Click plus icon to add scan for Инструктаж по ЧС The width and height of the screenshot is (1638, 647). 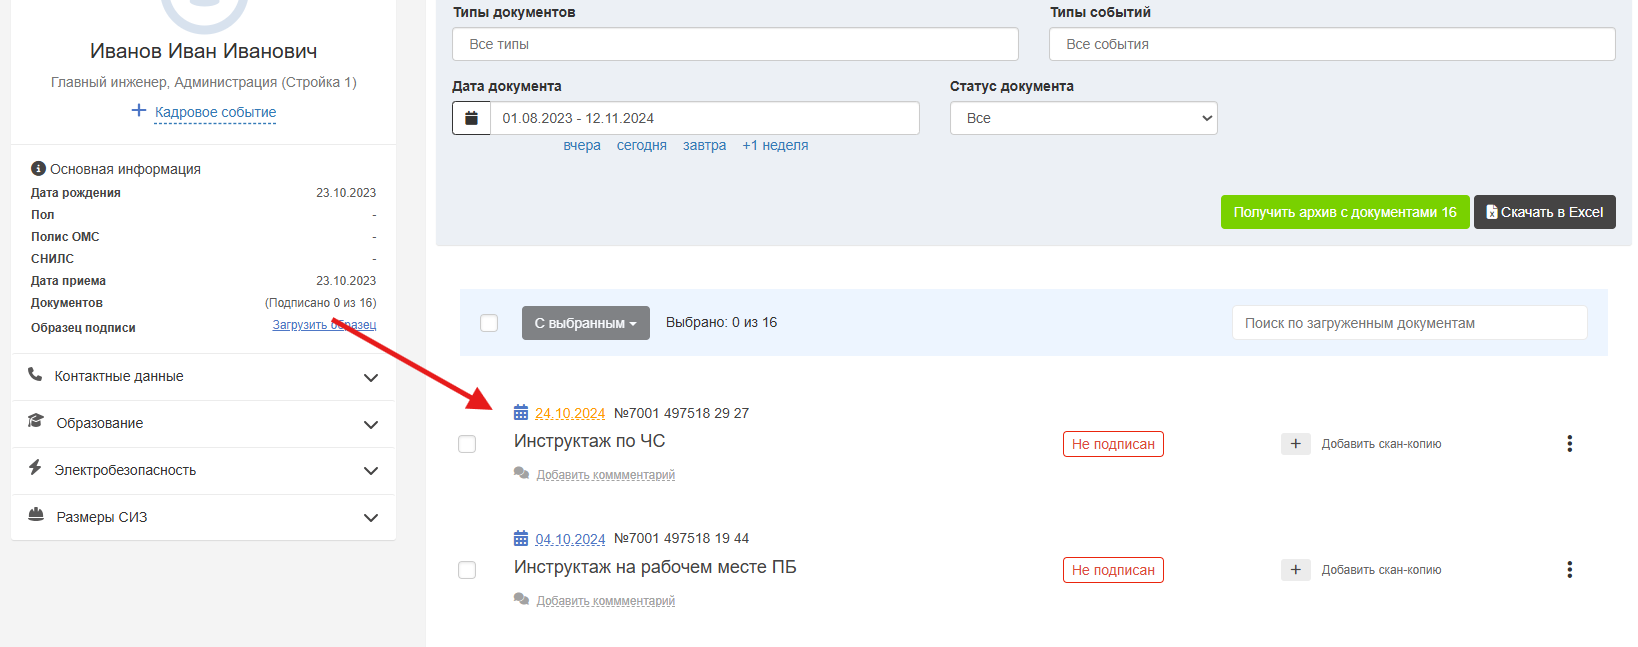pyautogui.click(x=1295, y=444)
